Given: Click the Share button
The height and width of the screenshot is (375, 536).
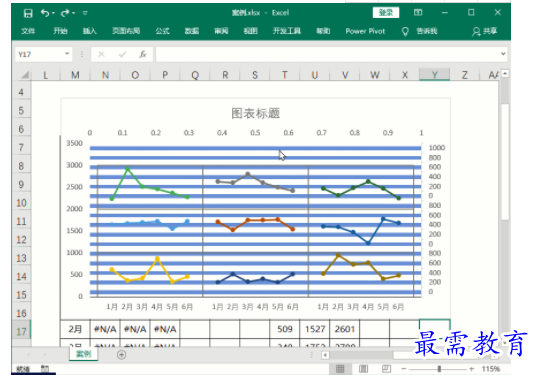Looking at the screenshot, I should [x=484, y=31].
